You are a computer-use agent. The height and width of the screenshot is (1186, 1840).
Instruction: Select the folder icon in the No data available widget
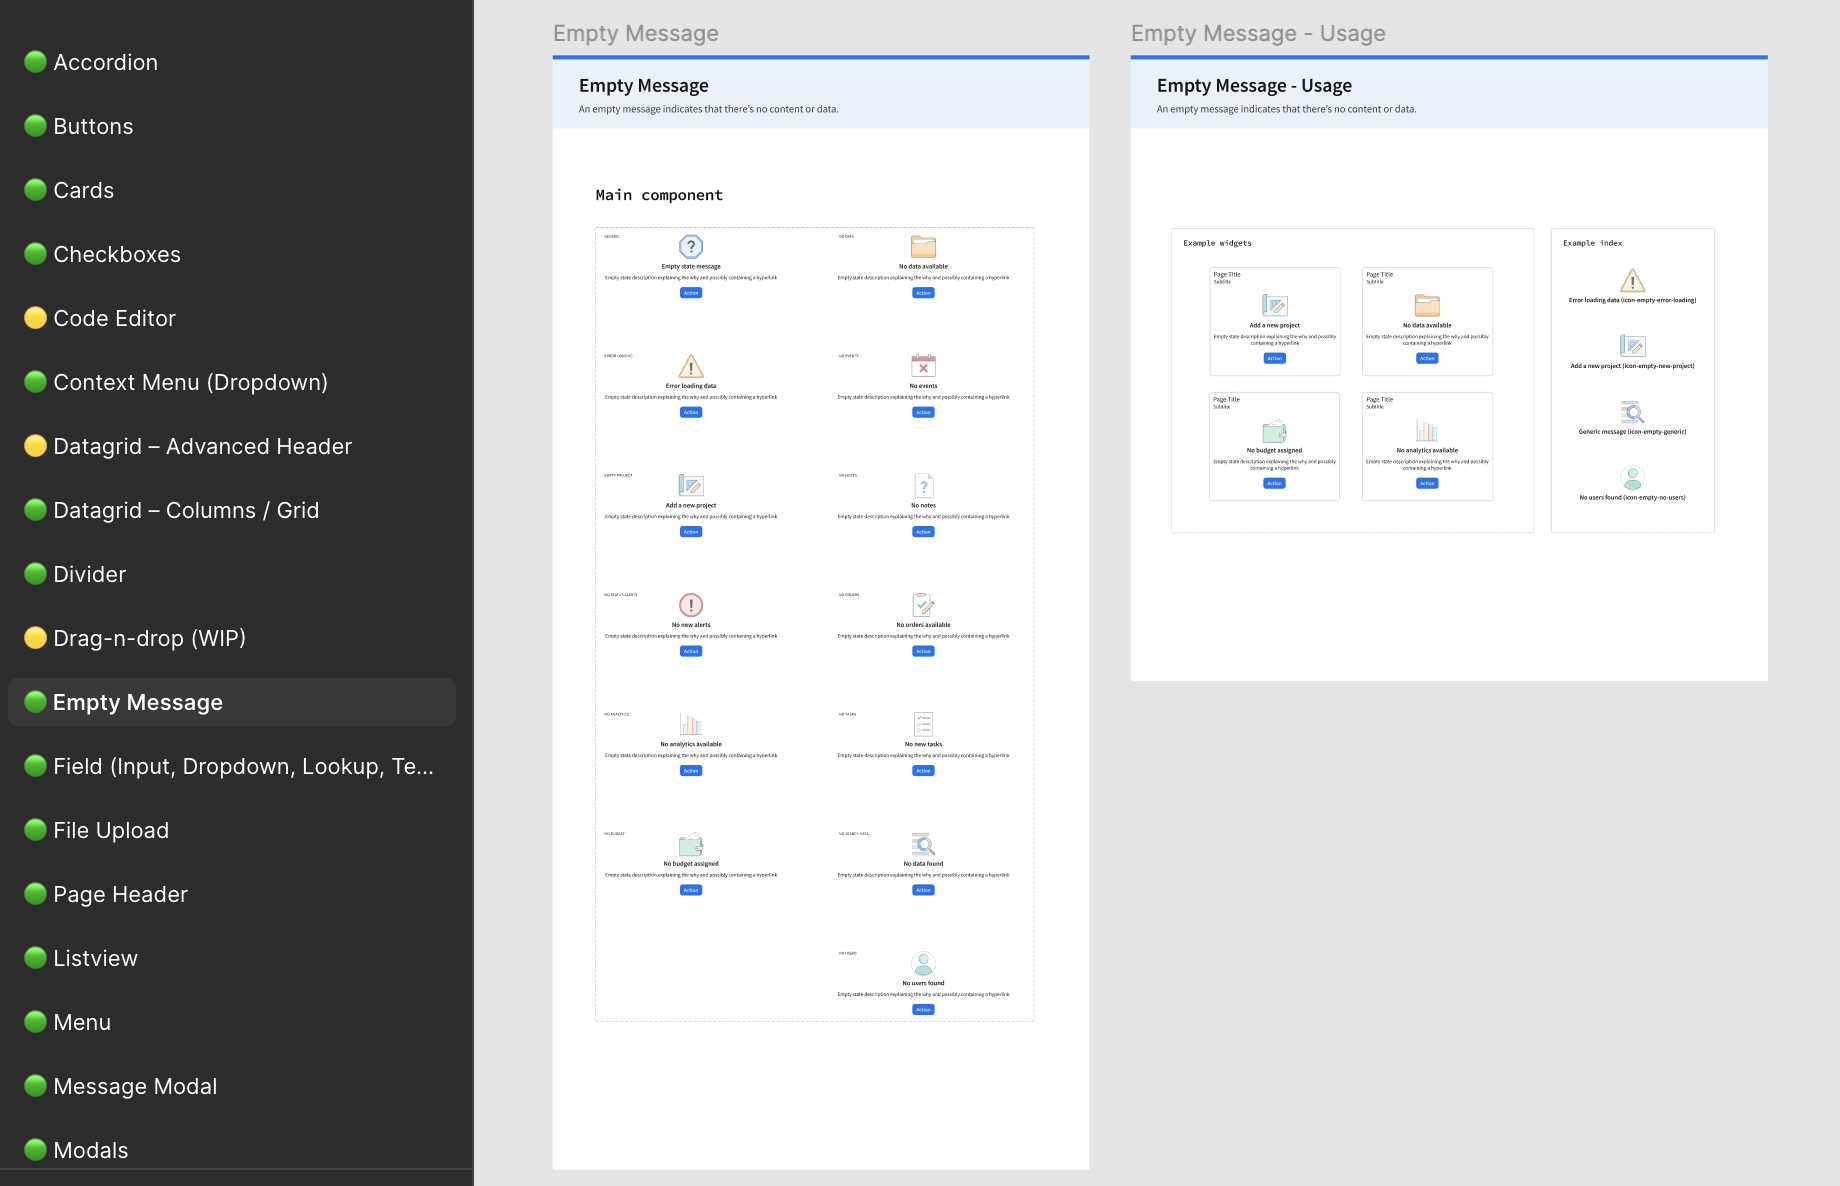tap(1427, 305)
